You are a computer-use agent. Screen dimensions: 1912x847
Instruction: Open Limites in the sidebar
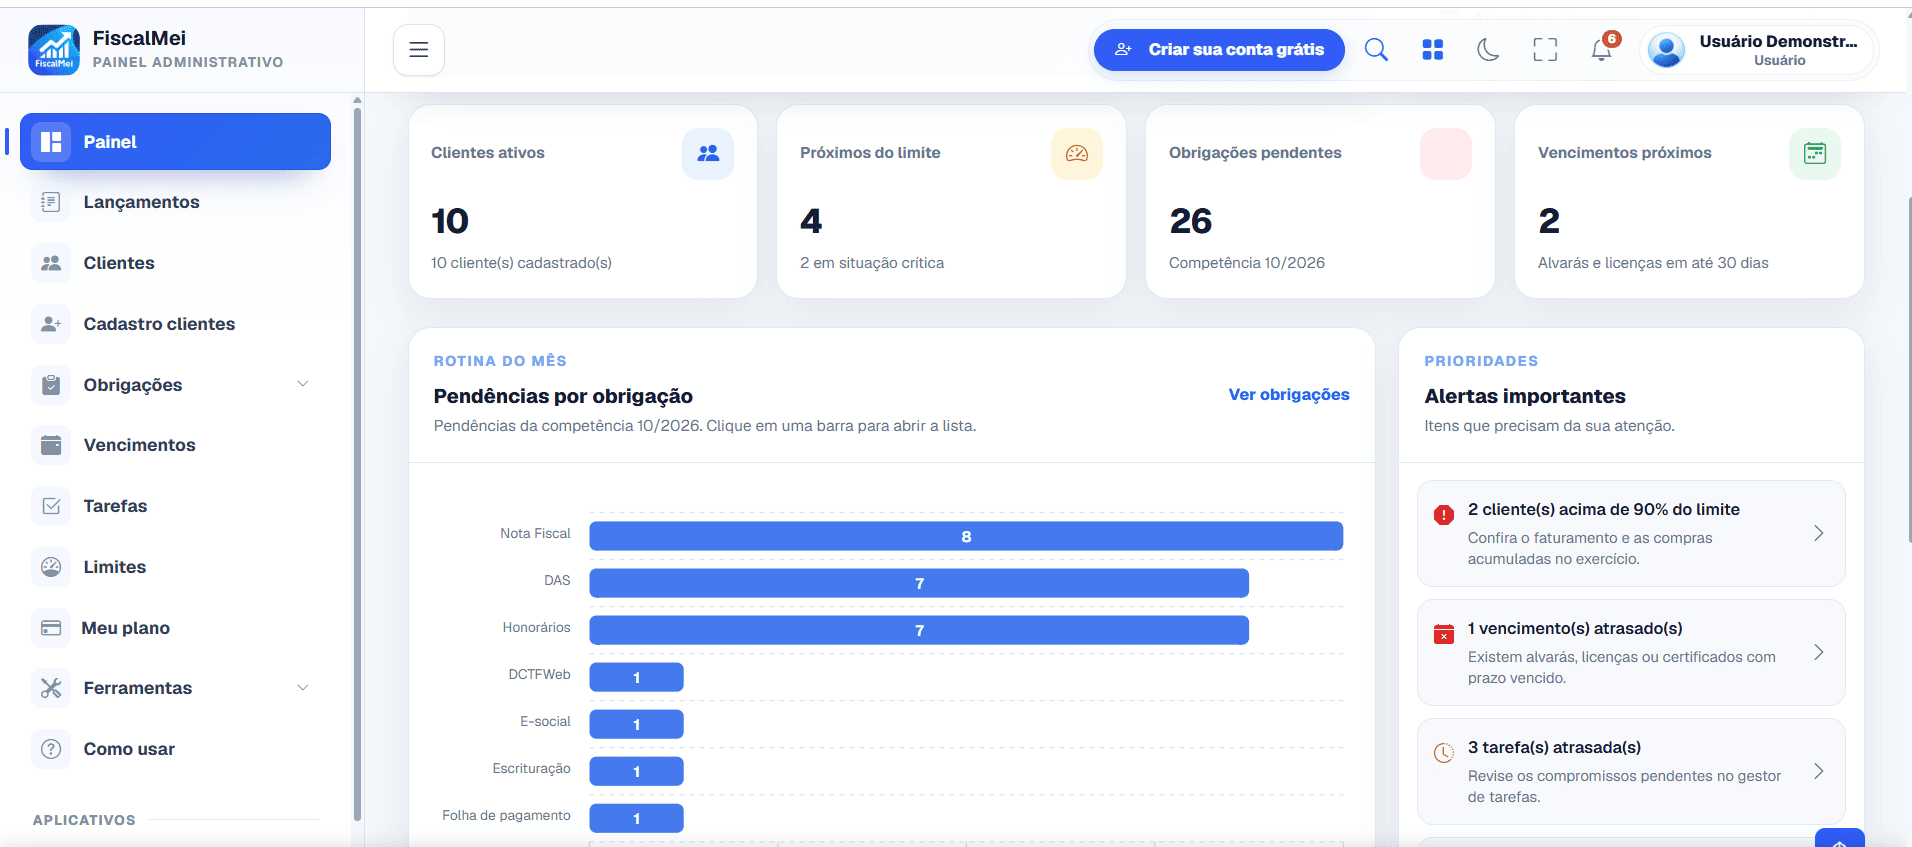point(175,567)
